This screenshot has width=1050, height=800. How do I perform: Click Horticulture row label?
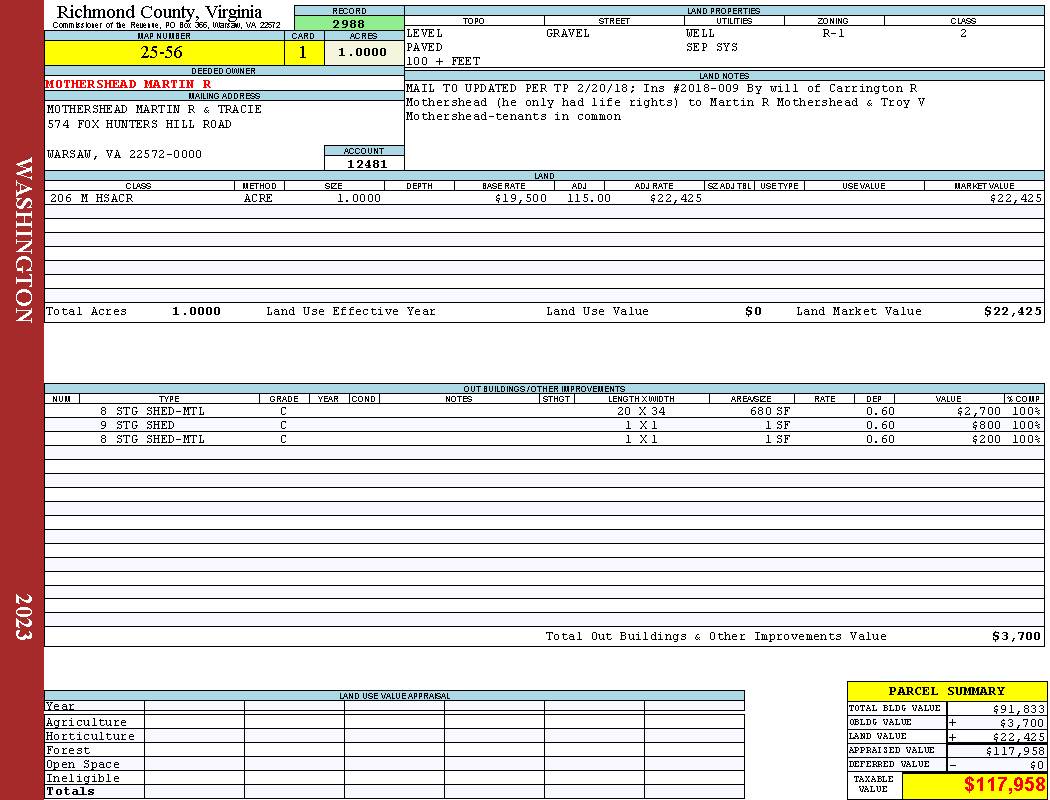(x=90, y=736)
